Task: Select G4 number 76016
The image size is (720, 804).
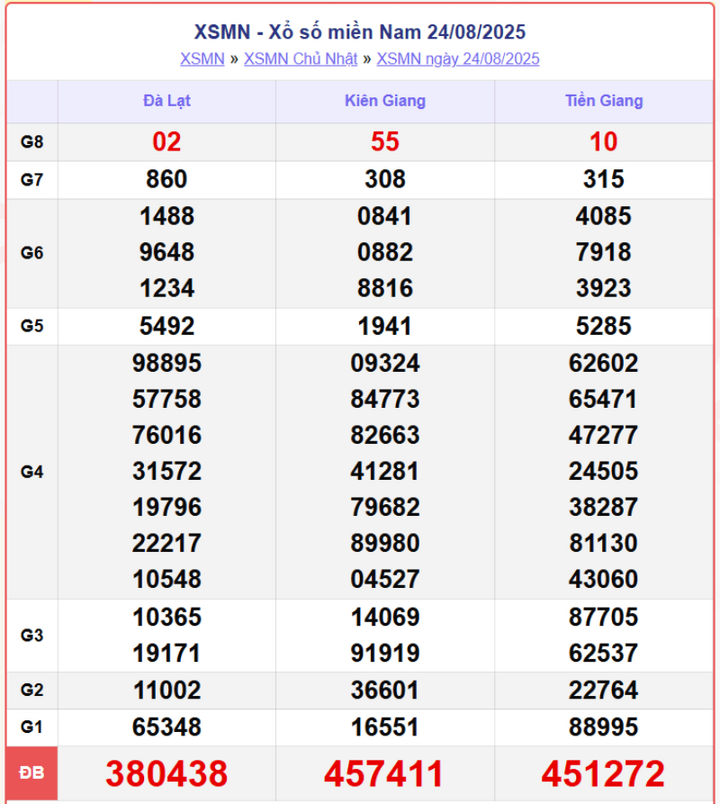Action: (x=167, y=435)
